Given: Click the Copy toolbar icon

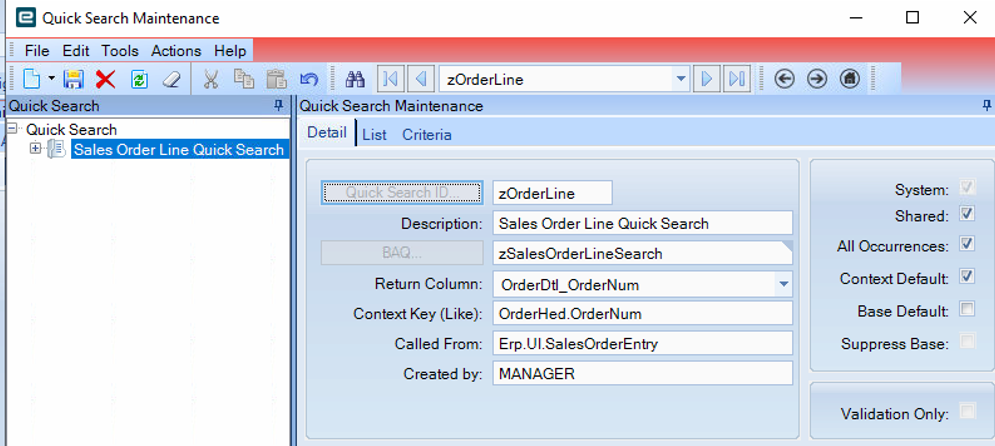Looking at the screenshot, I should point(244,79).
